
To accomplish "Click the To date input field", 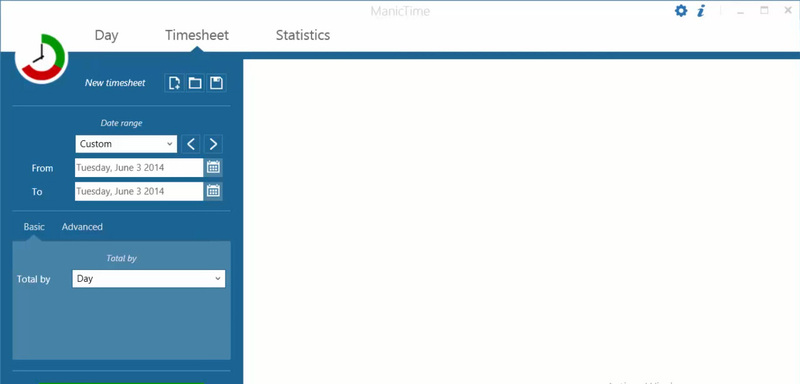I will tap(139, 191).
